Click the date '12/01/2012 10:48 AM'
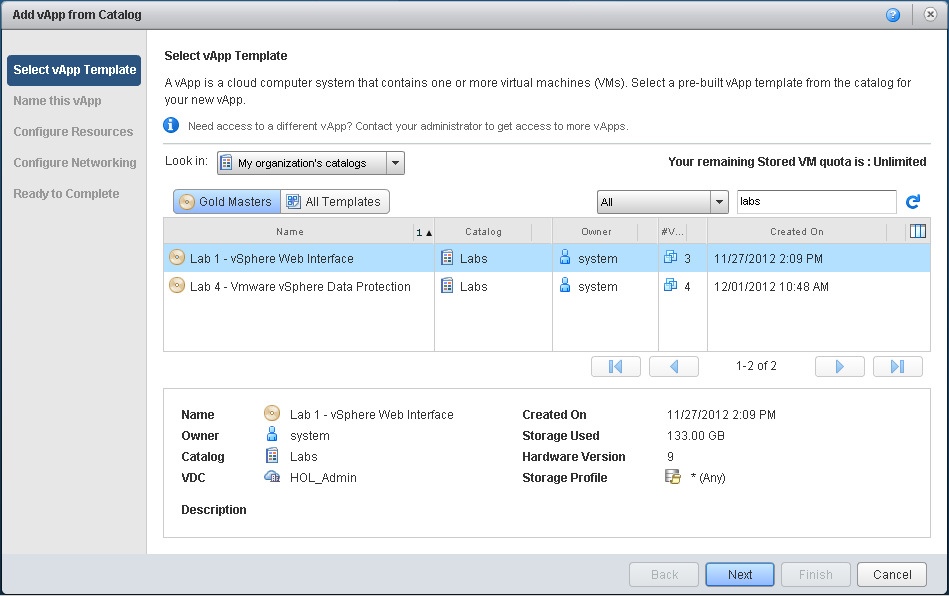949x596 pixels. [771, 287]
